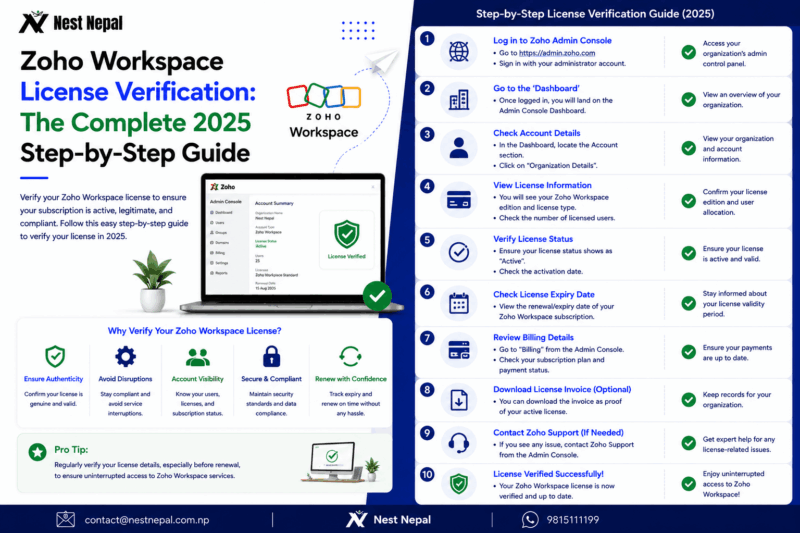Viewport: 800px width, 533px height.
Task: Click the 'Check License Expiry Date' heading
Action: click(544, 294)
